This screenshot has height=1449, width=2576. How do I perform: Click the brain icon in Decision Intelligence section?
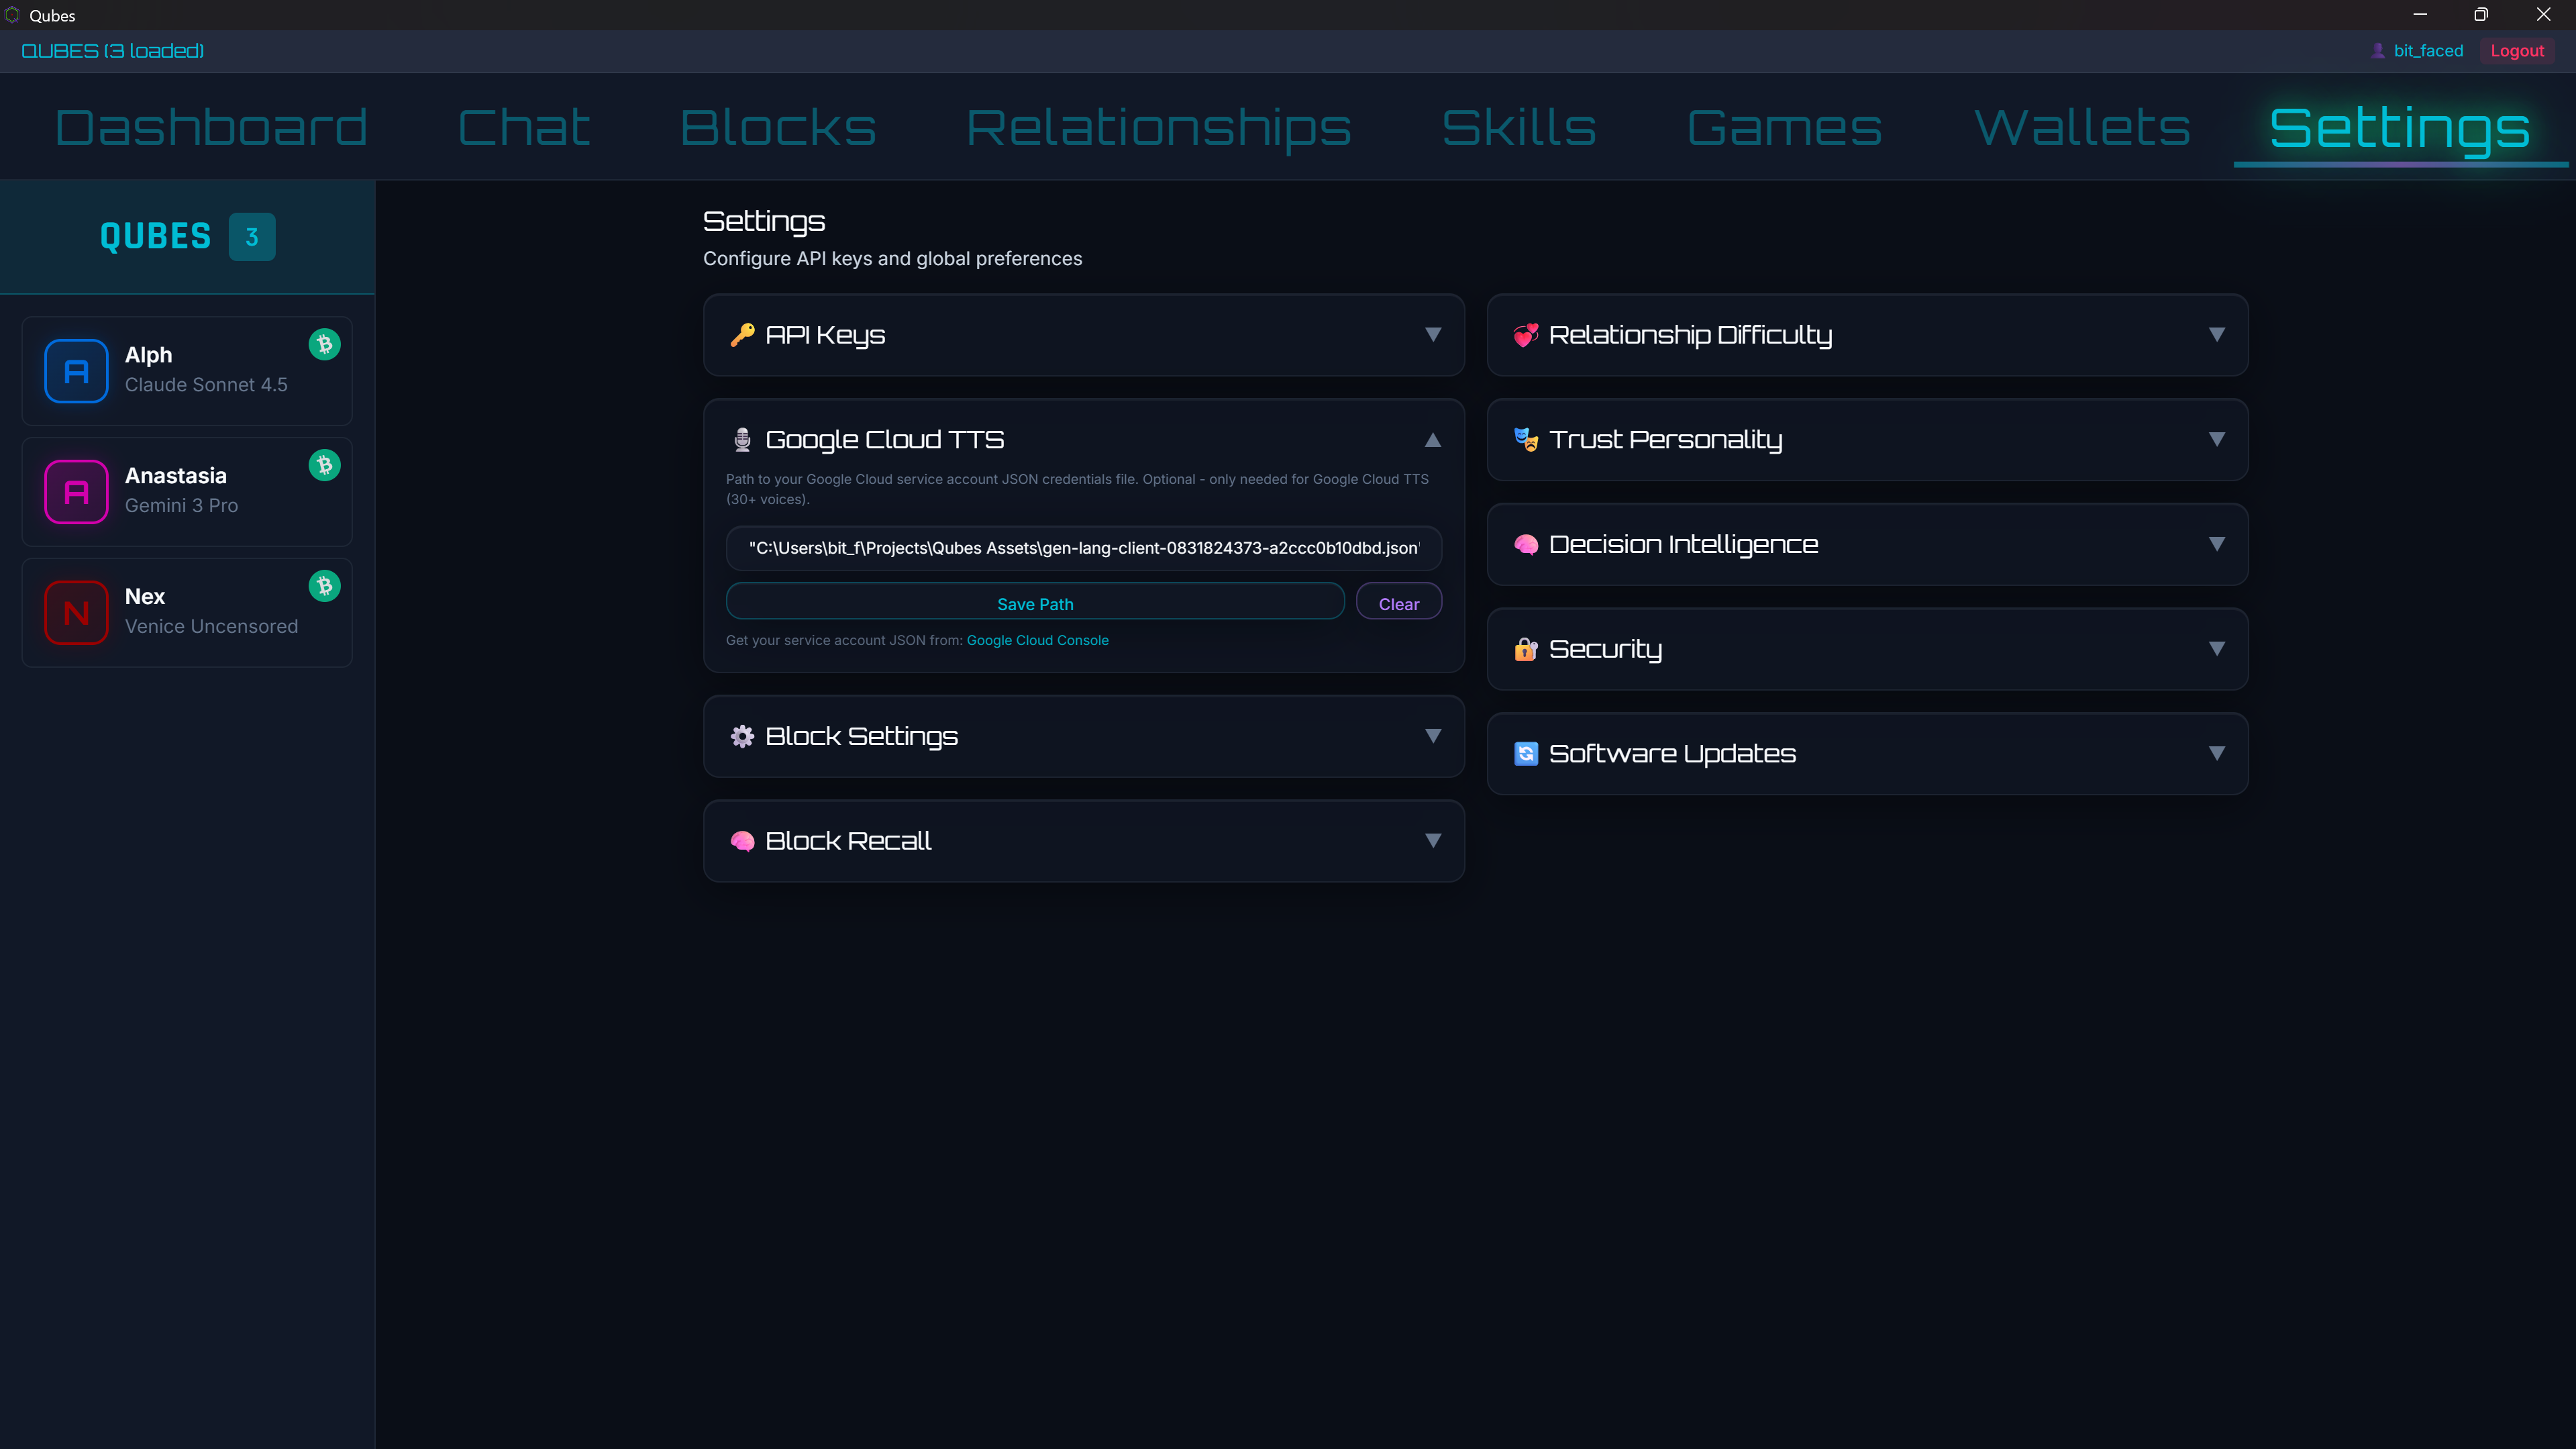coord(1525,544)
